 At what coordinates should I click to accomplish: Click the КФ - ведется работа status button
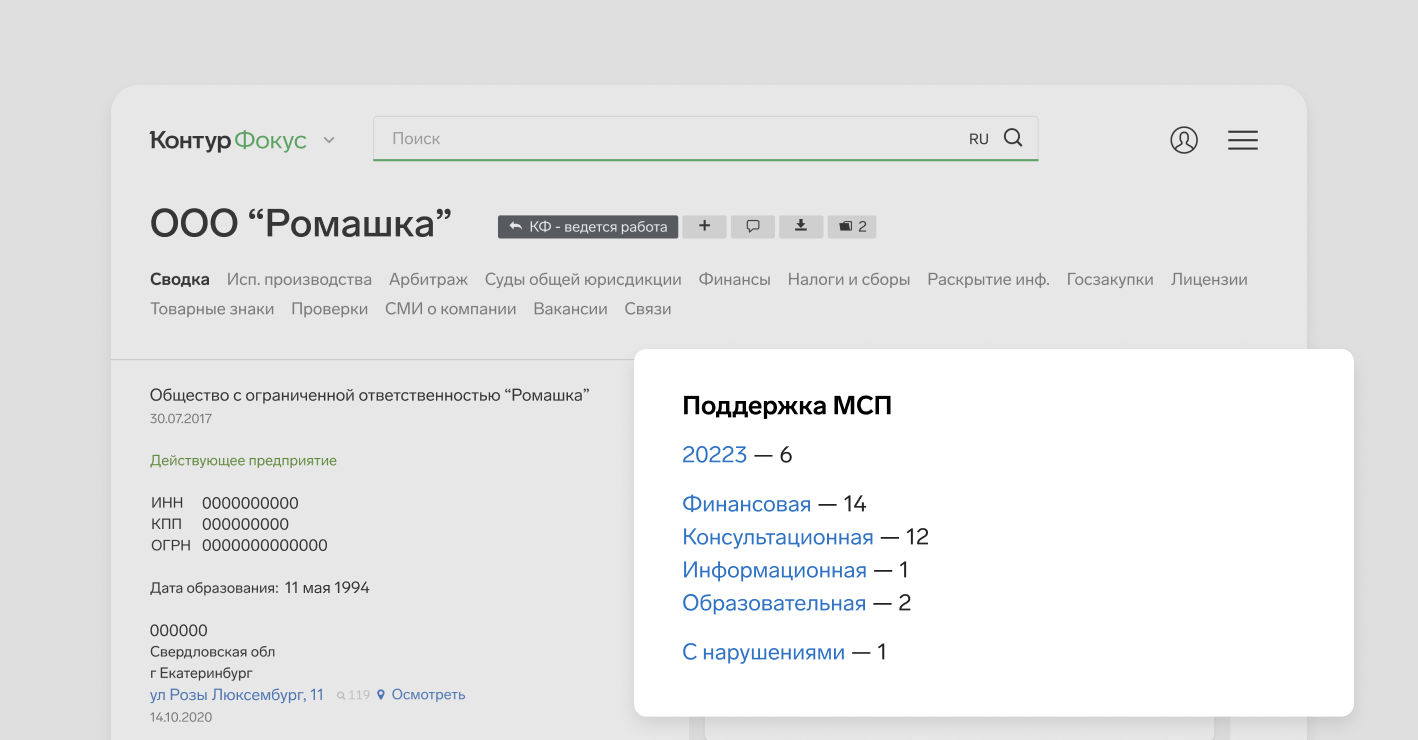(588, 227)
